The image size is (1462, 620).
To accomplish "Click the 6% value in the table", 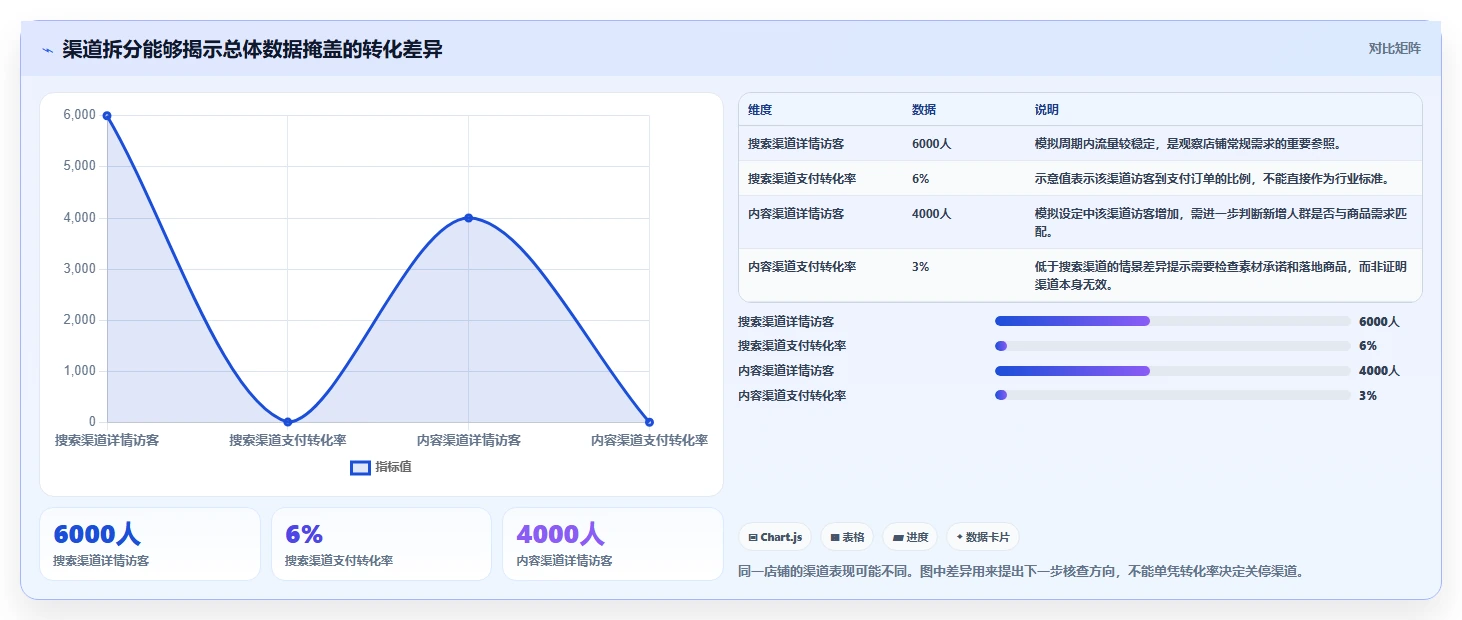I will tap(920, 179).
